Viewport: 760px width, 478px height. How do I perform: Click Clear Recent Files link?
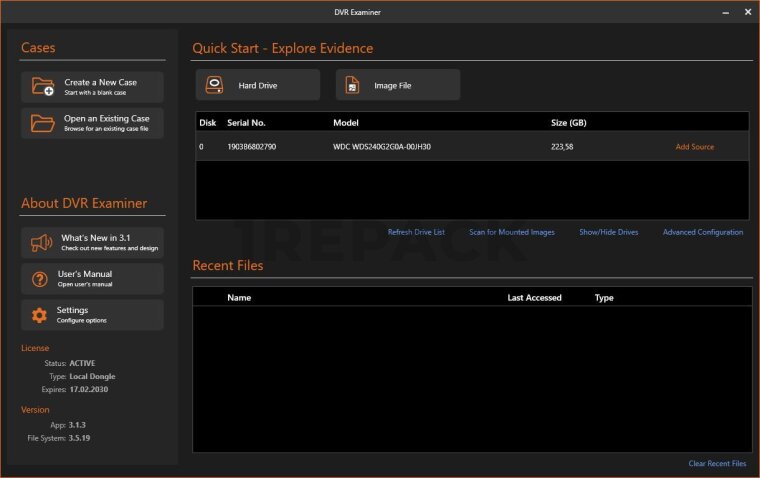click(717, 464)
